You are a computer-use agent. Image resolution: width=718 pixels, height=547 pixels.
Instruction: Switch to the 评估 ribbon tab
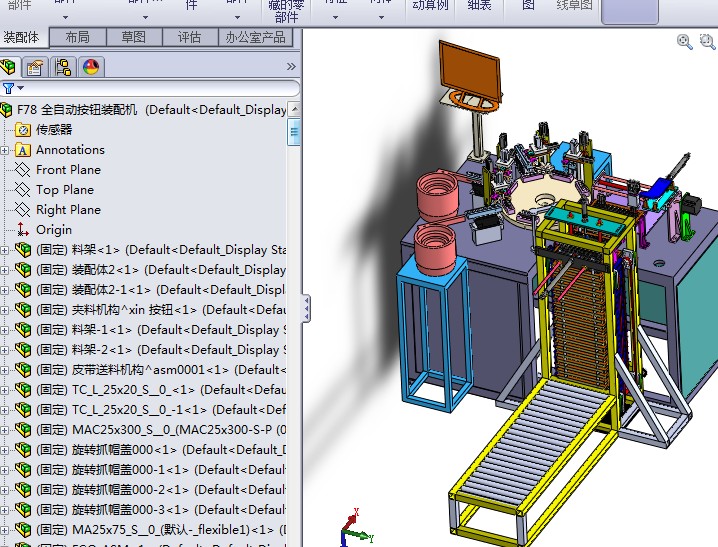190,37
